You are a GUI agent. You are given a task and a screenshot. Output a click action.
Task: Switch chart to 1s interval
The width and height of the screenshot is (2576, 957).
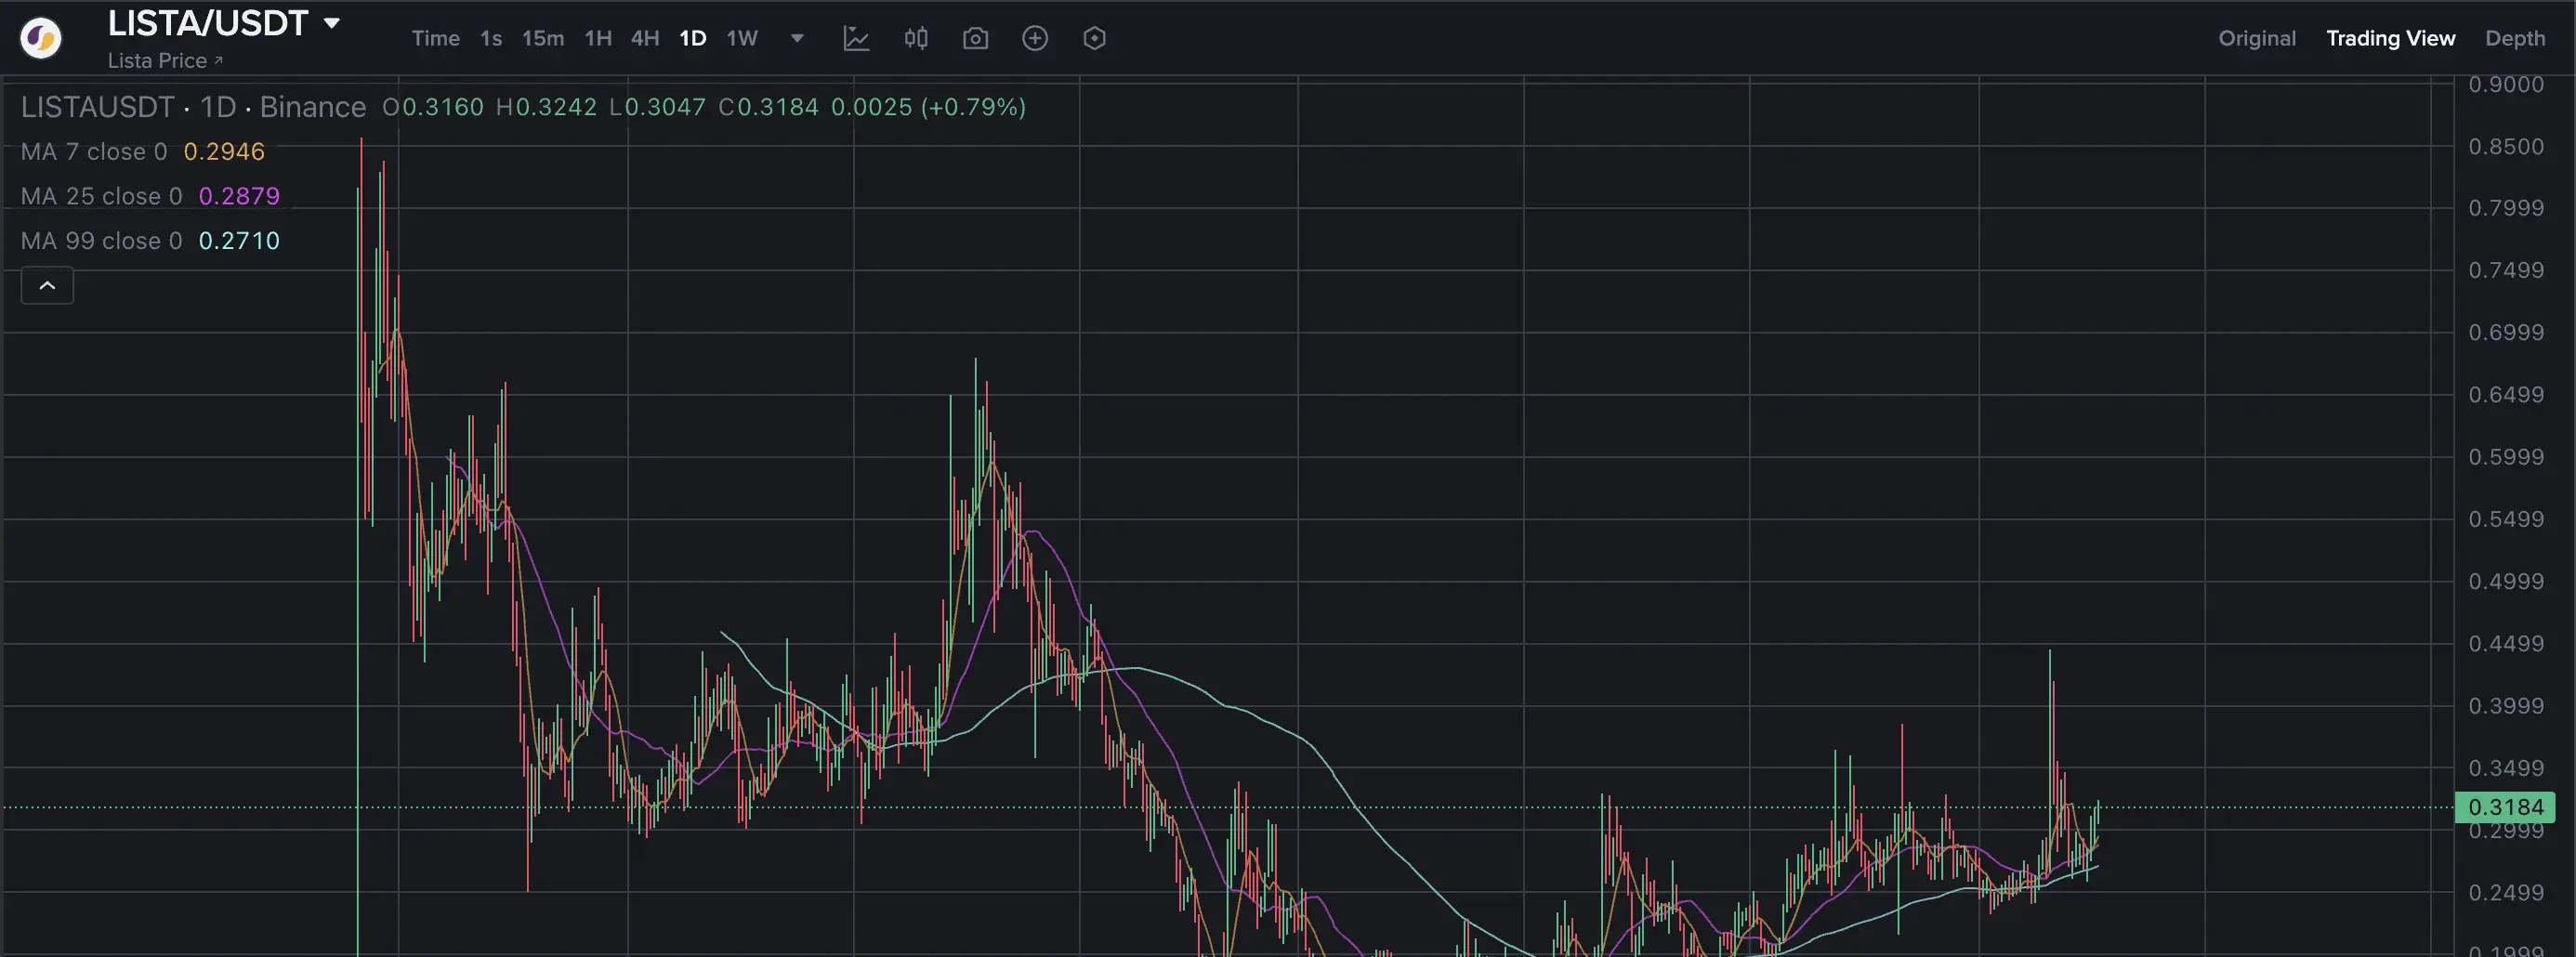coord(491,38)
